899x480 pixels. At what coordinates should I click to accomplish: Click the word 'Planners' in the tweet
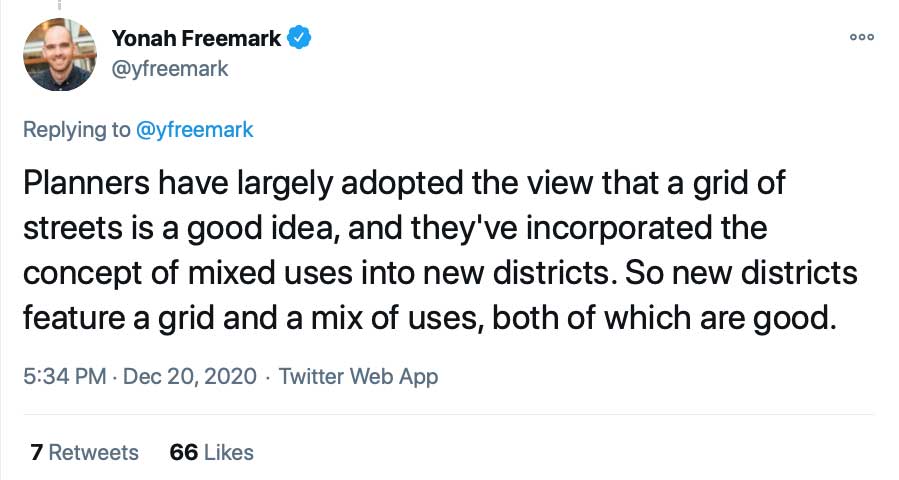(x=87, y=183)
